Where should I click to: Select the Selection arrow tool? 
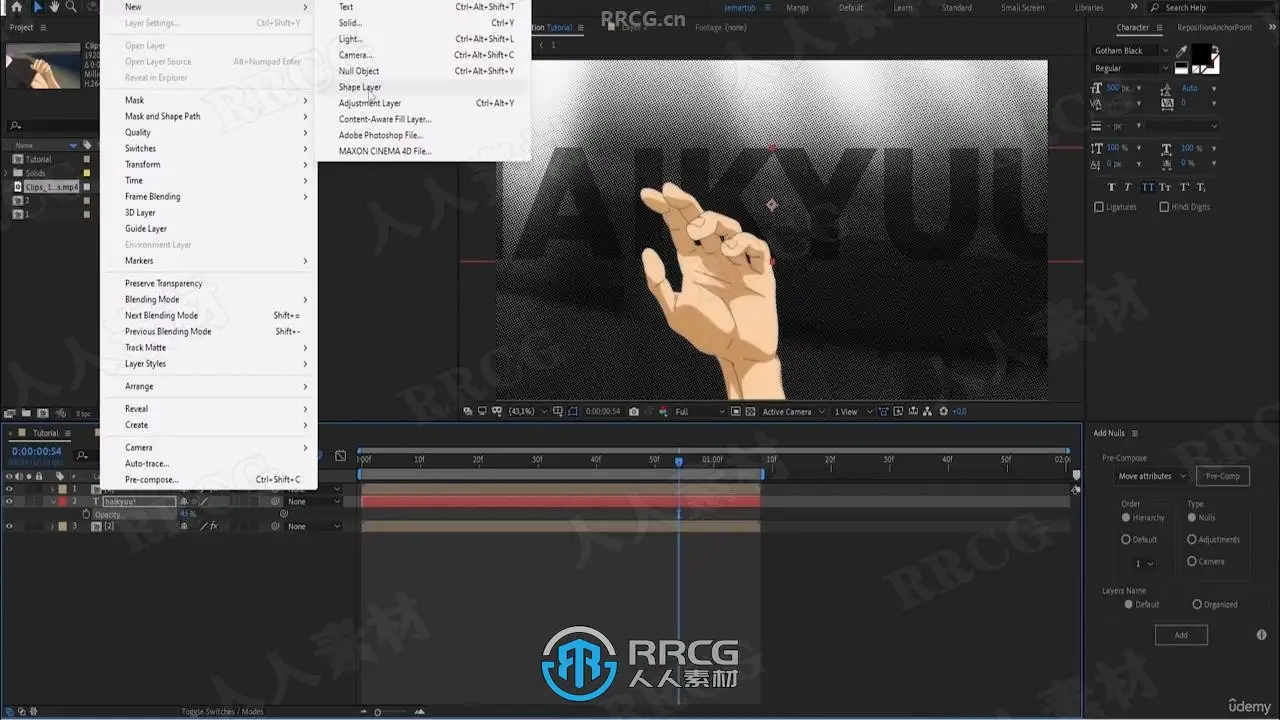38,7
